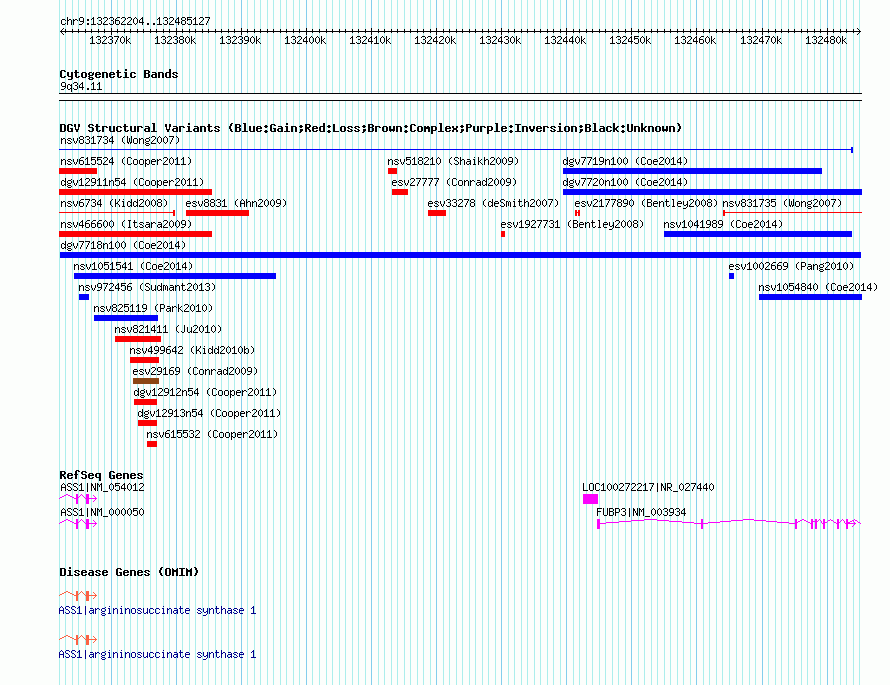Image resolution: width=890 pixels, height=685 pixels.
Task: Click the second OMIM ASS1 orange gene glyph
Action: (78, 640)
